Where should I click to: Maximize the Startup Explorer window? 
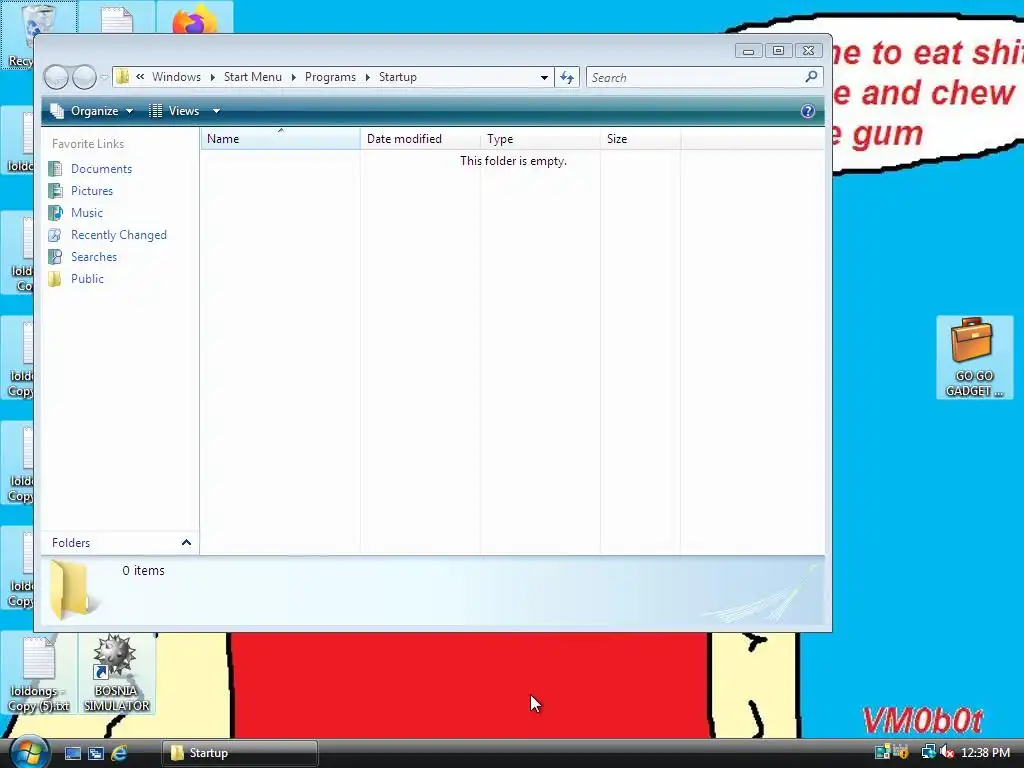pyautogui.click(x=778, y=51)
